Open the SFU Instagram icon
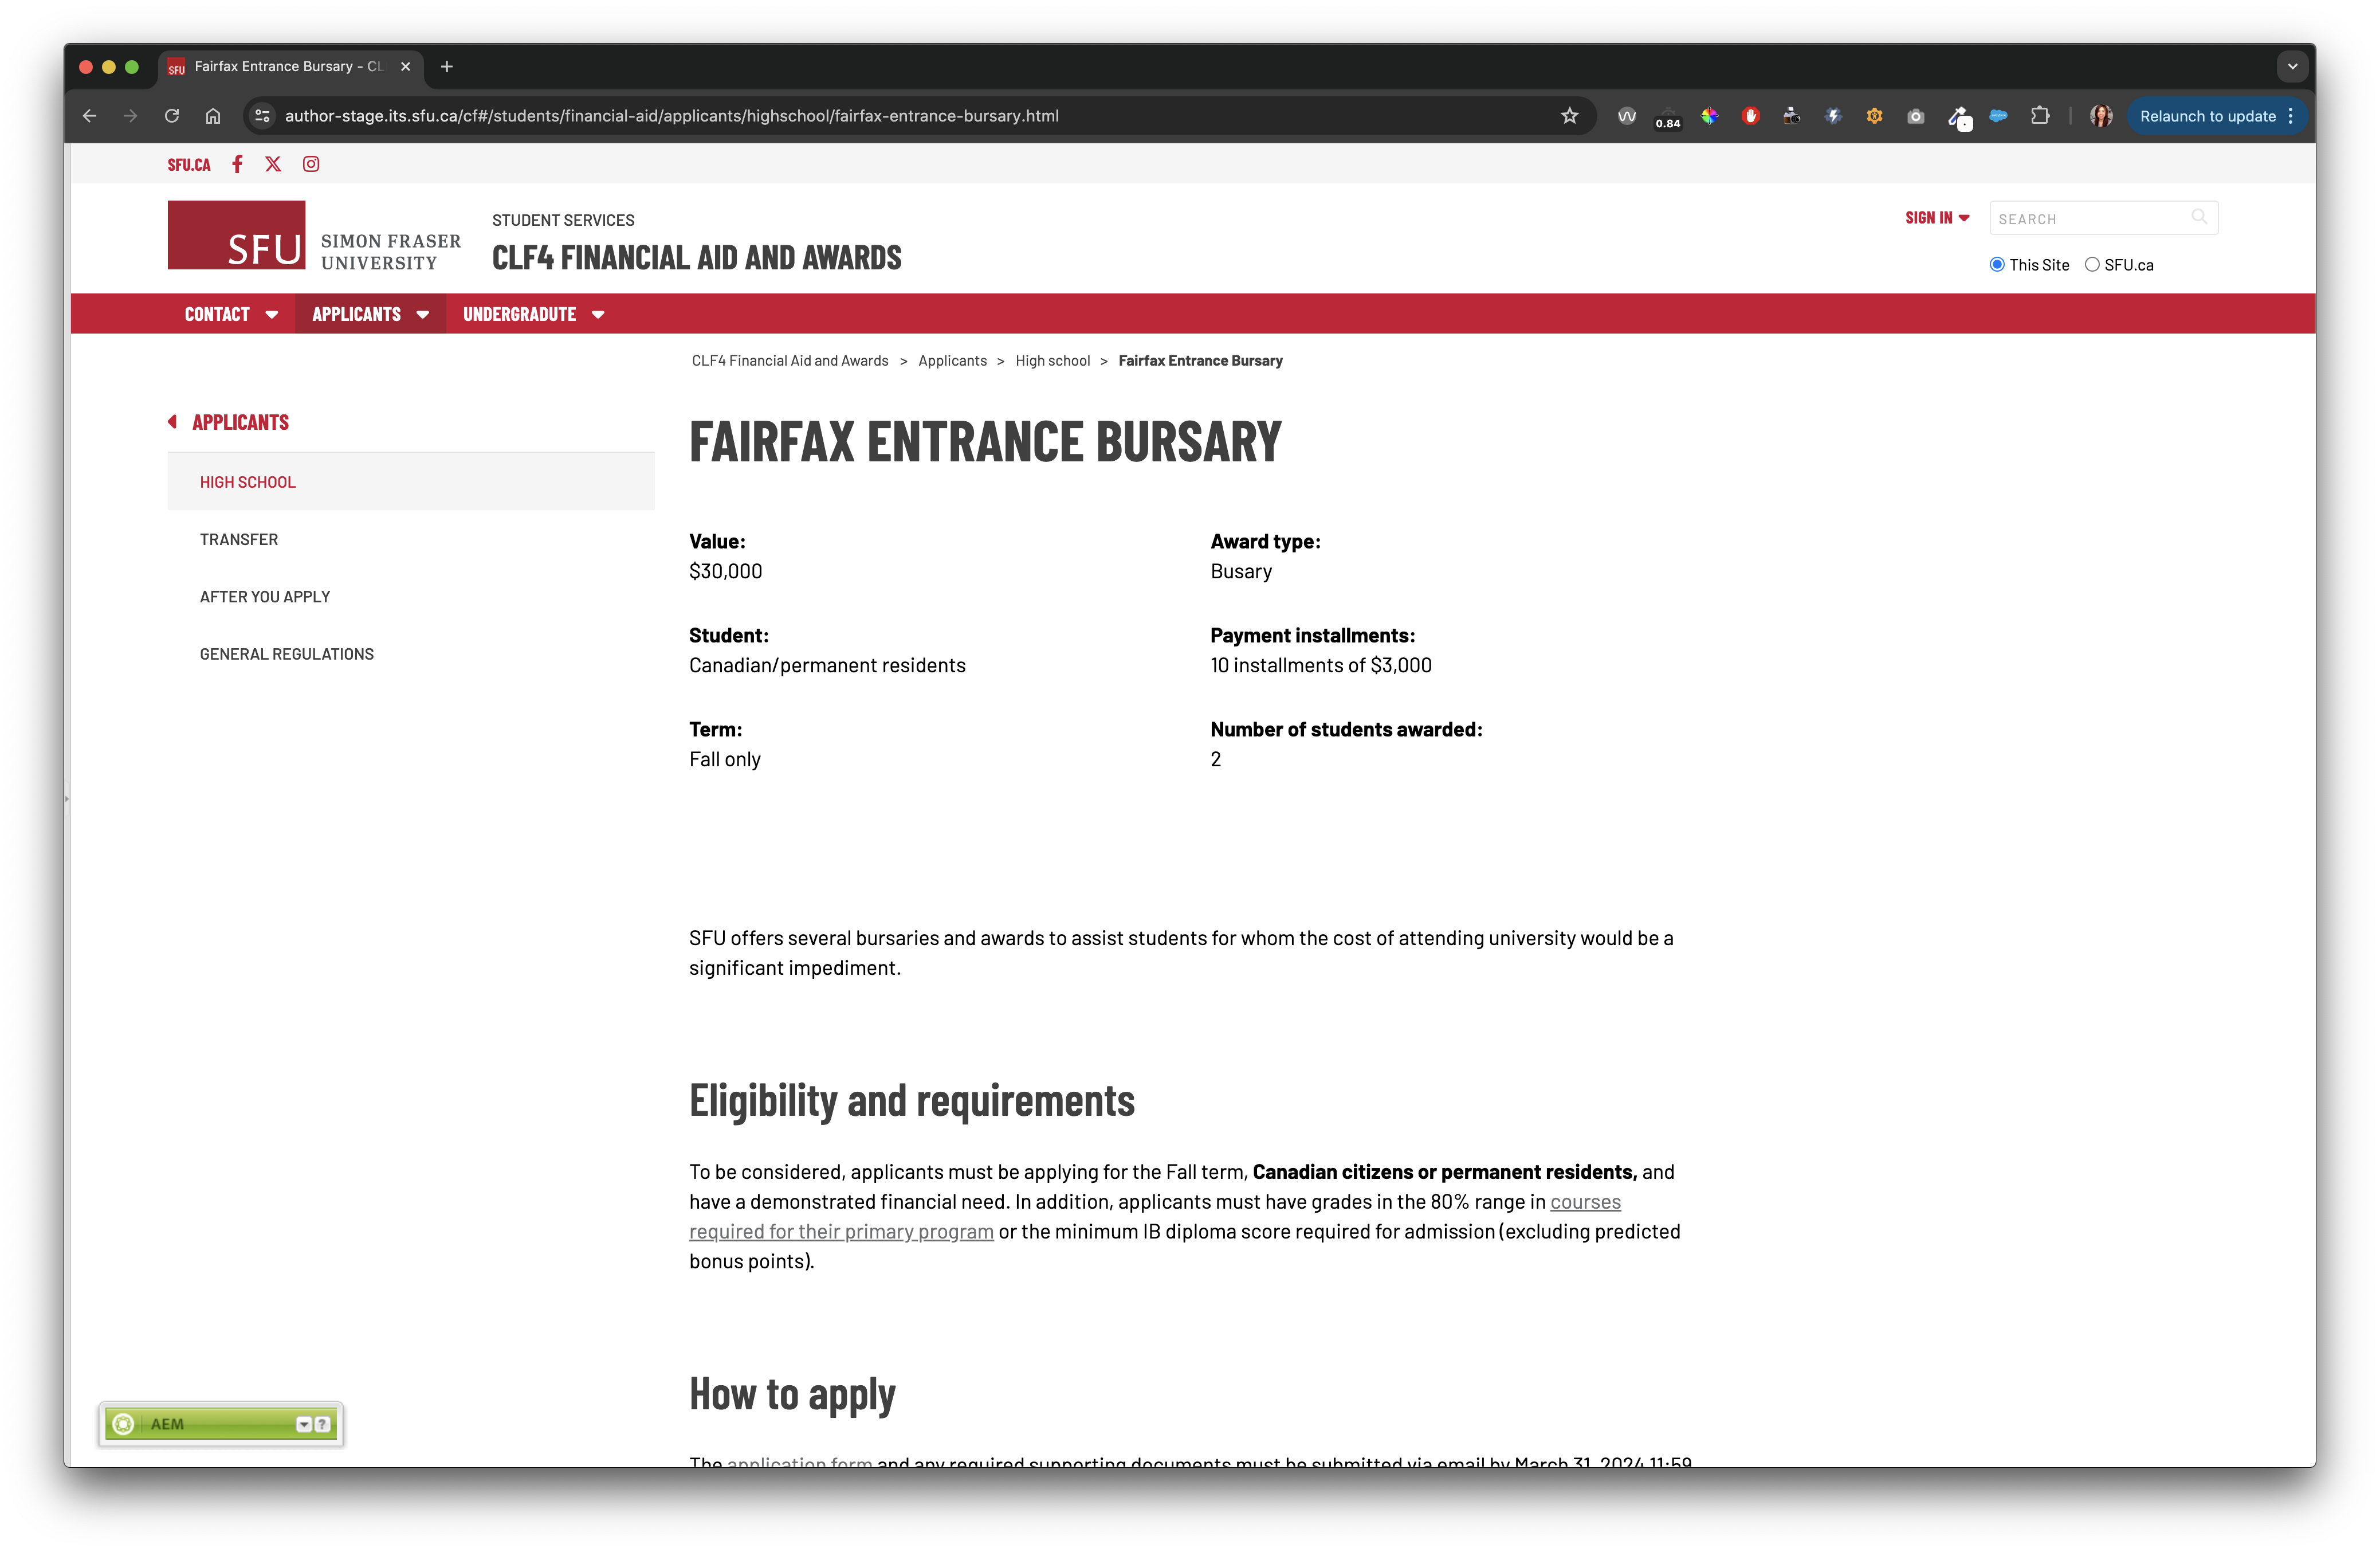Screen dimensions: 2380x1552 tap(311, 164)
